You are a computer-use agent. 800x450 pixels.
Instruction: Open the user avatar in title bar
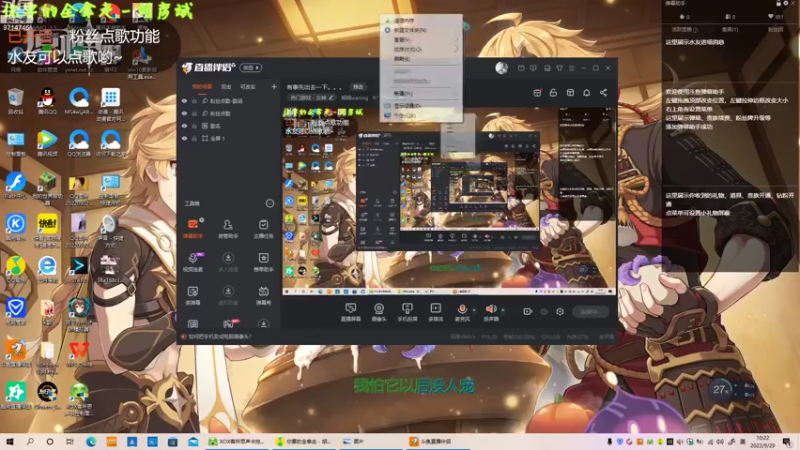[x=502, y=68]
